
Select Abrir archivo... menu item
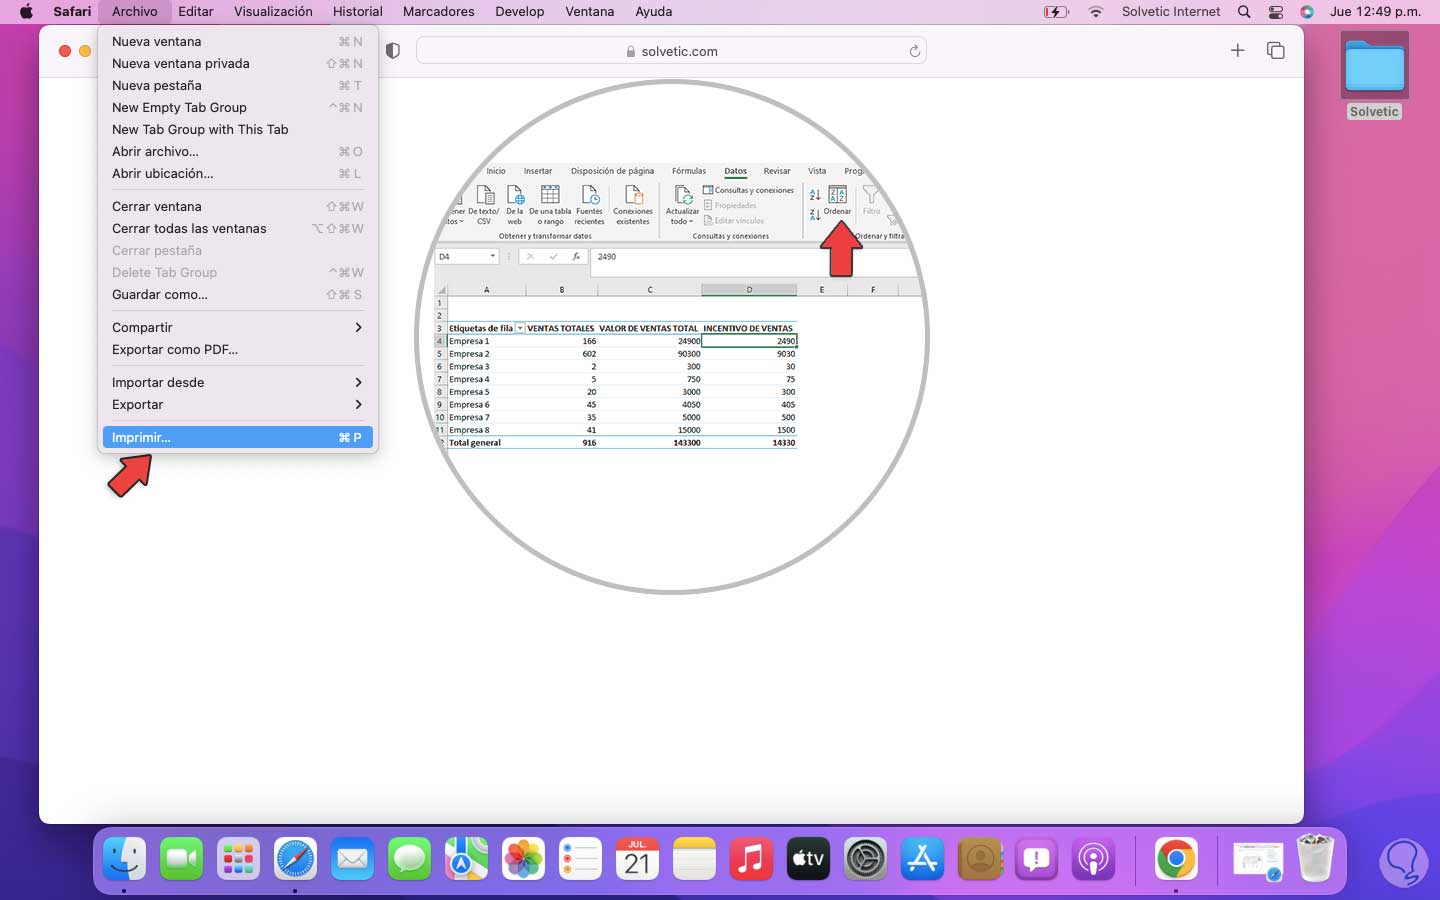[238, 151]
